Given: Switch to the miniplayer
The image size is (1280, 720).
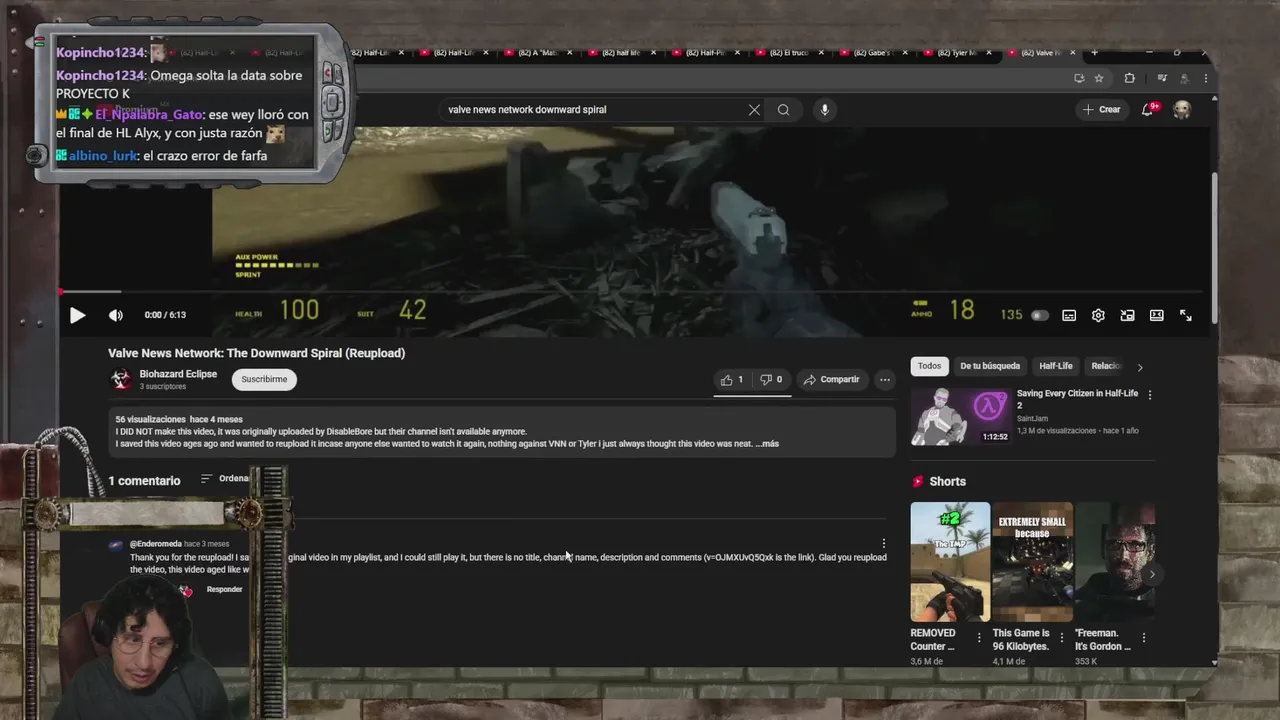Looking at the screenshot, I should click(x=1127, y=315).
